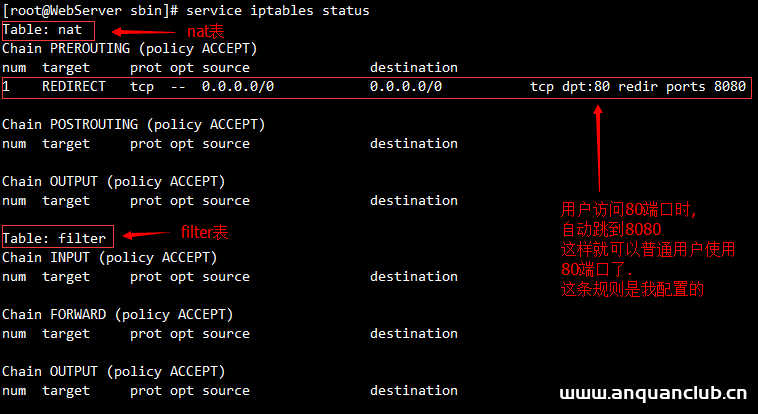Click the red "filter表" annotation

coord(204,232)
